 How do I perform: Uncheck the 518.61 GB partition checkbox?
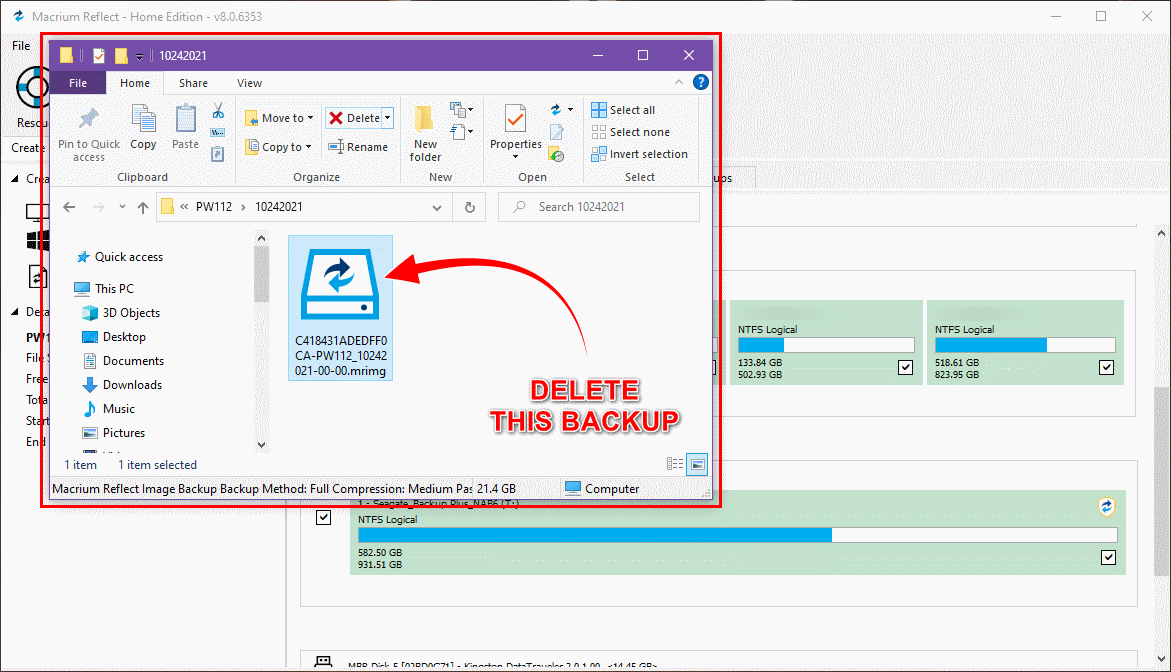(x=1107, y=367)
